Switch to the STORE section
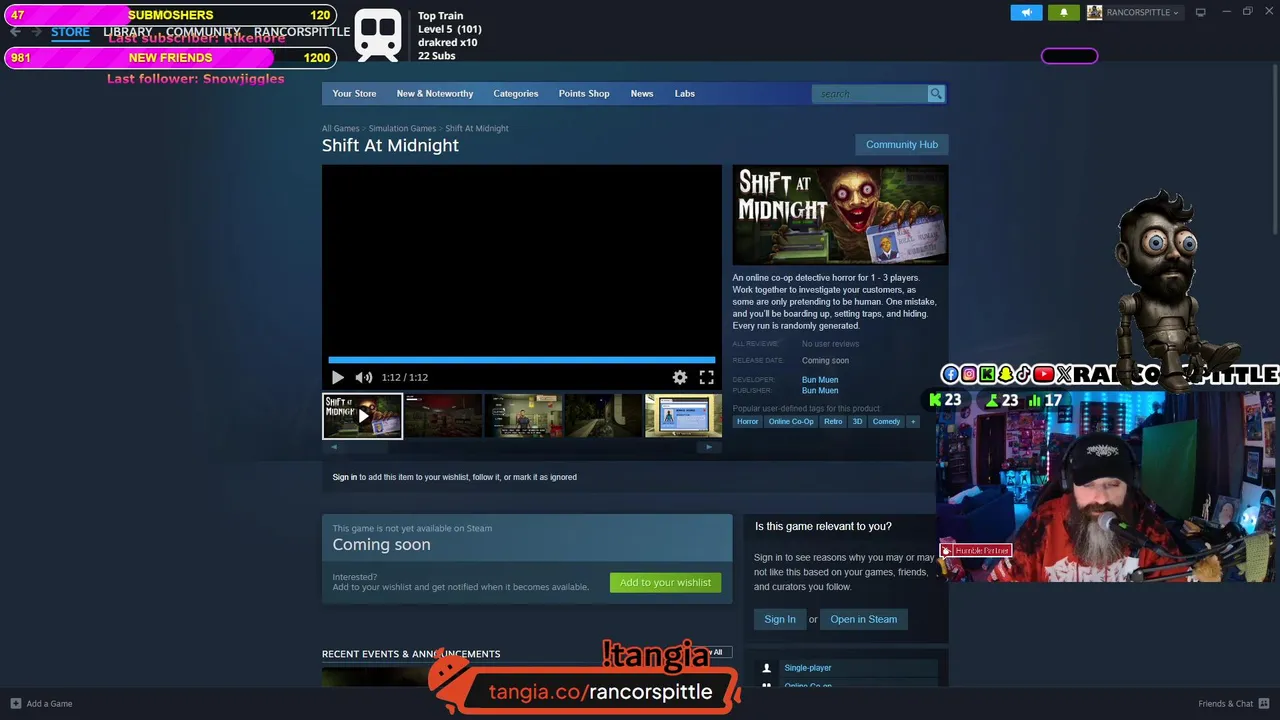1280x720 pixels. tap(70, 32)
